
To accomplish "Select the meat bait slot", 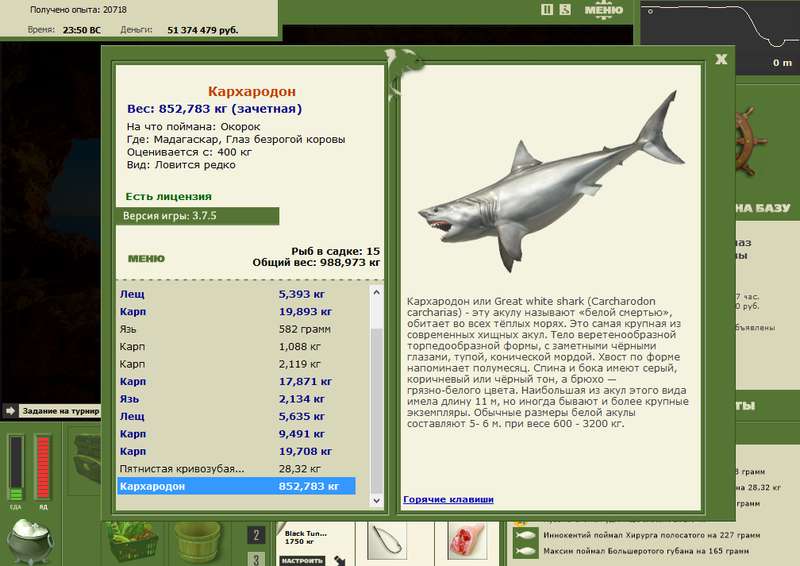I will 467,542.
